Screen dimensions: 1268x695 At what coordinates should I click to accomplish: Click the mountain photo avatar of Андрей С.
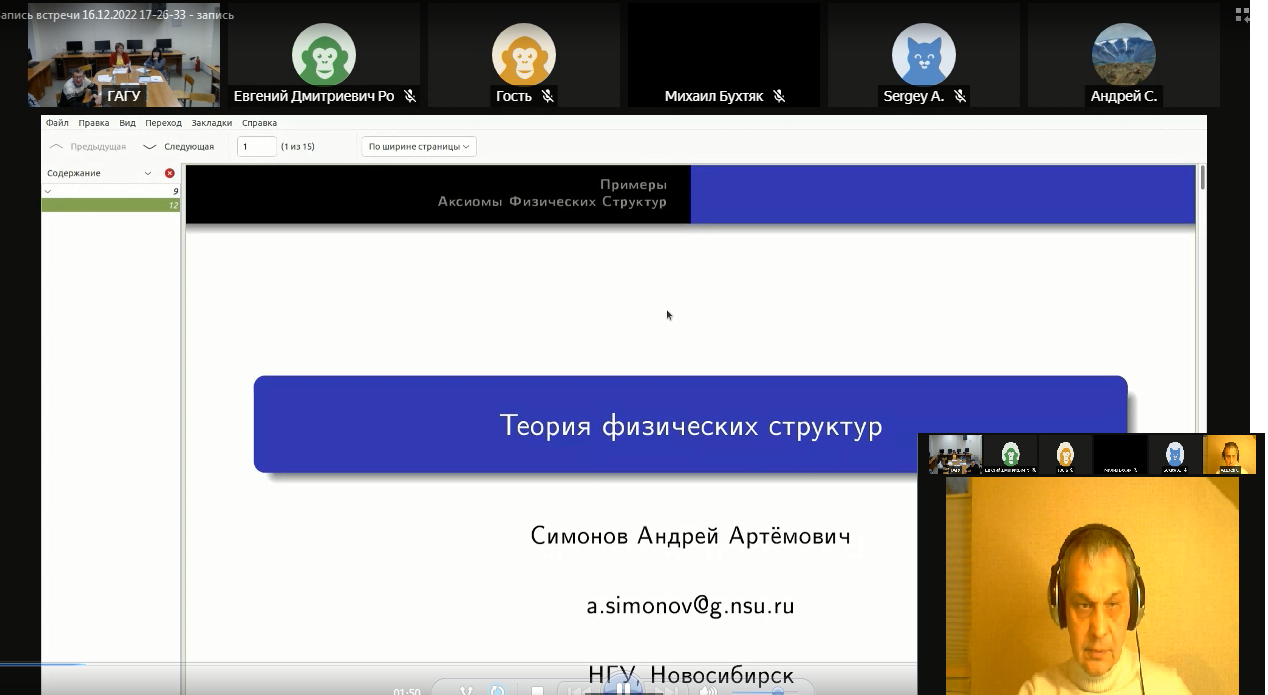pos(1123,55)
